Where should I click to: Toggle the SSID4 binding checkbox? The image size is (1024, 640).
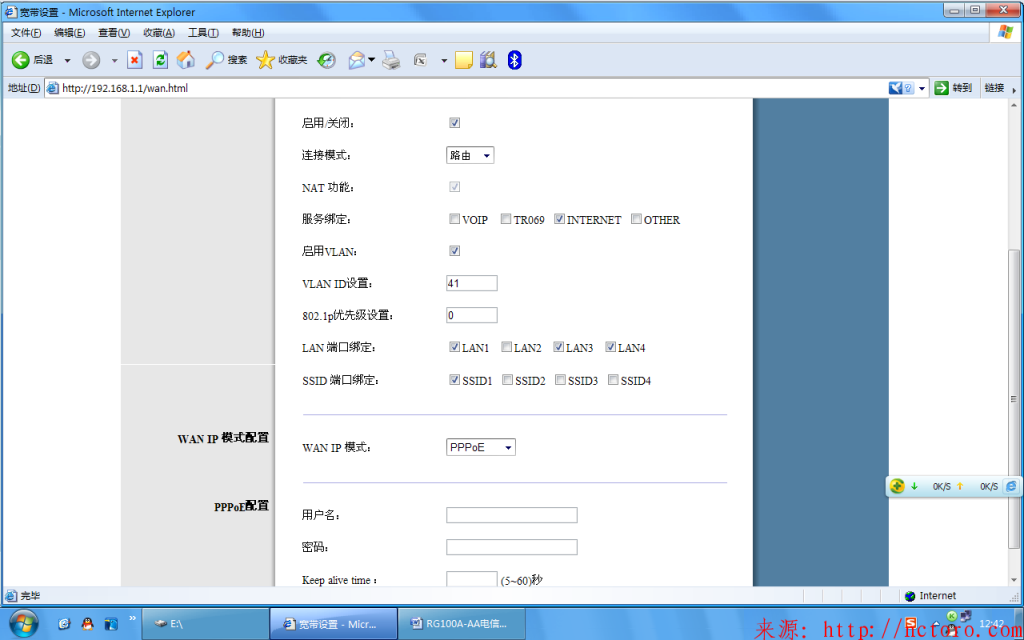pos(613,379)
